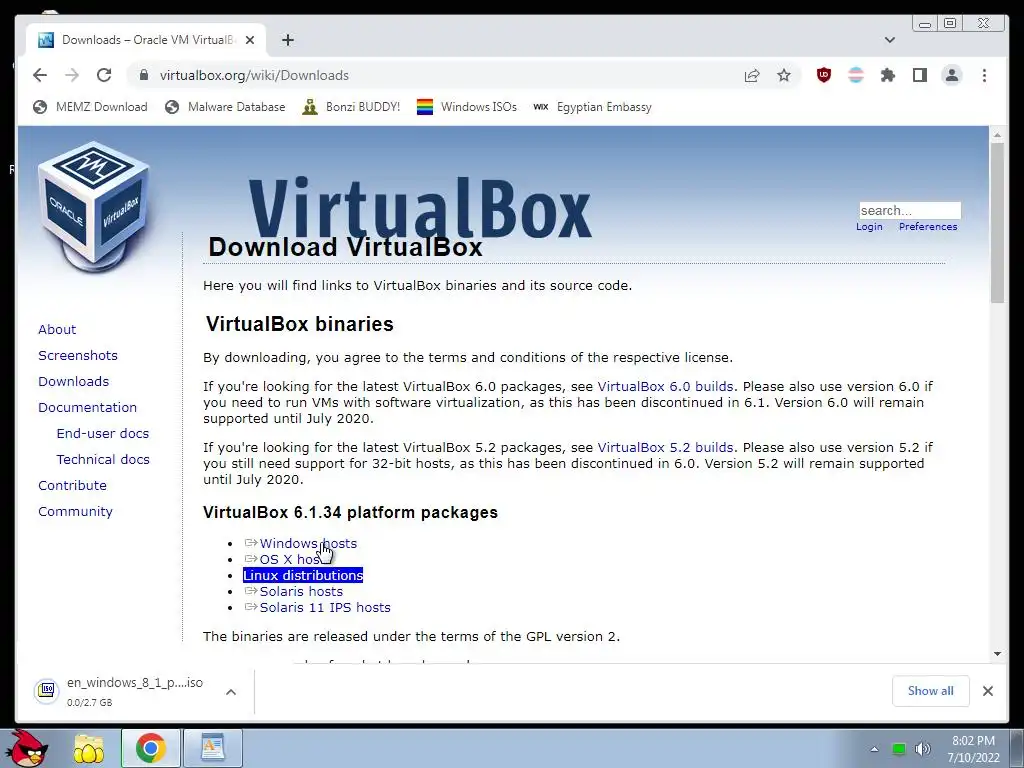Image resolution: width=1024 pixels, height=768 pixels.
Task: Show hidden system tray icons
Action: 874,749
